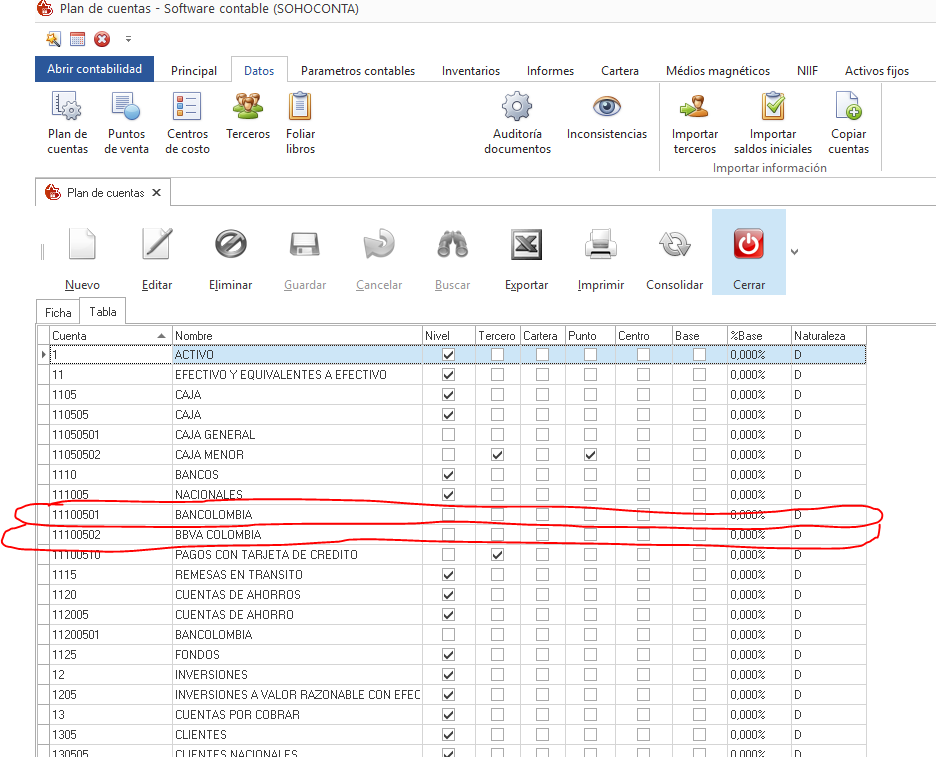This screenshot has height=757, width=936.
Task: Switch to the Ficha tab
Action: coord(58,313)
